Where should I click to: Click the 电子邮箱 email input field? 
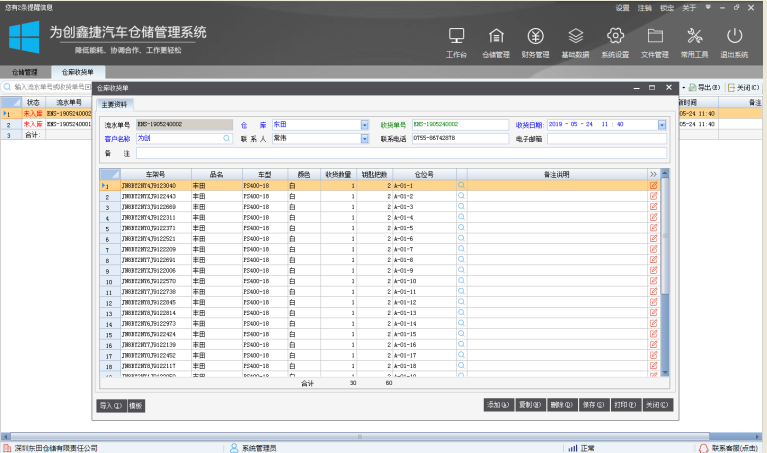[x=607, y=139]
